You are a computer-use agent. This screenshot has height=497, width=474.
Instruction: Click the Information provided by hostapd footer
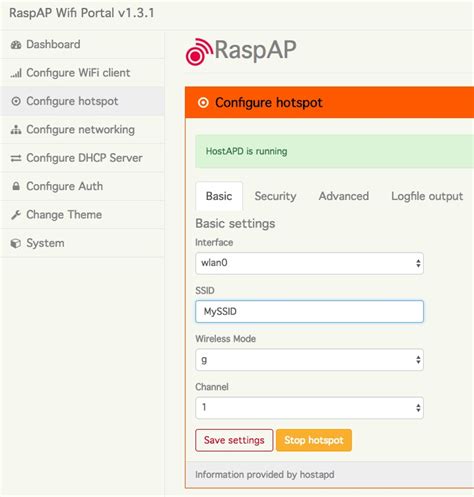[x=265, y=475]
